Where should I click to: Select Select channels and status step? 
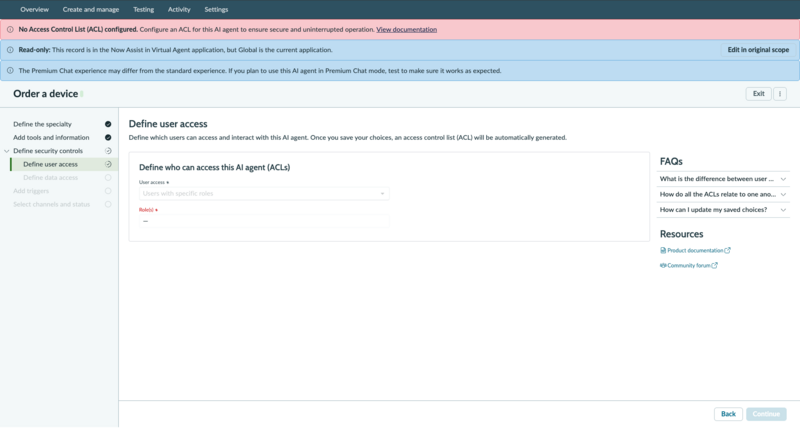(x=52, y=204)
